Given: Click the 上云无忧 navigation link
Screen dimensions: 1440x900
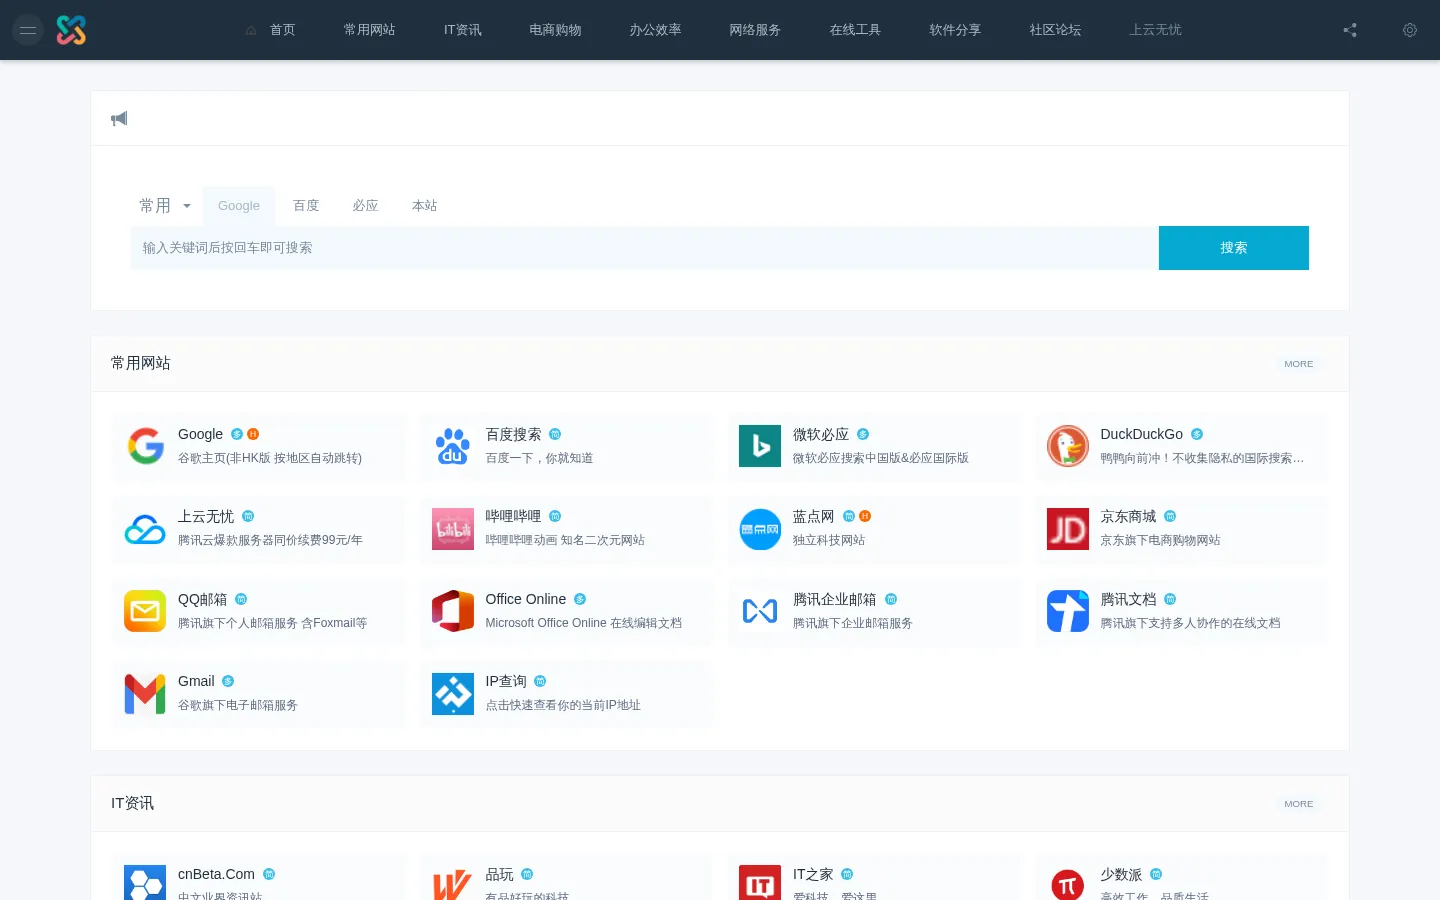Looking at the screenshot, I should tap(1156, 30).
